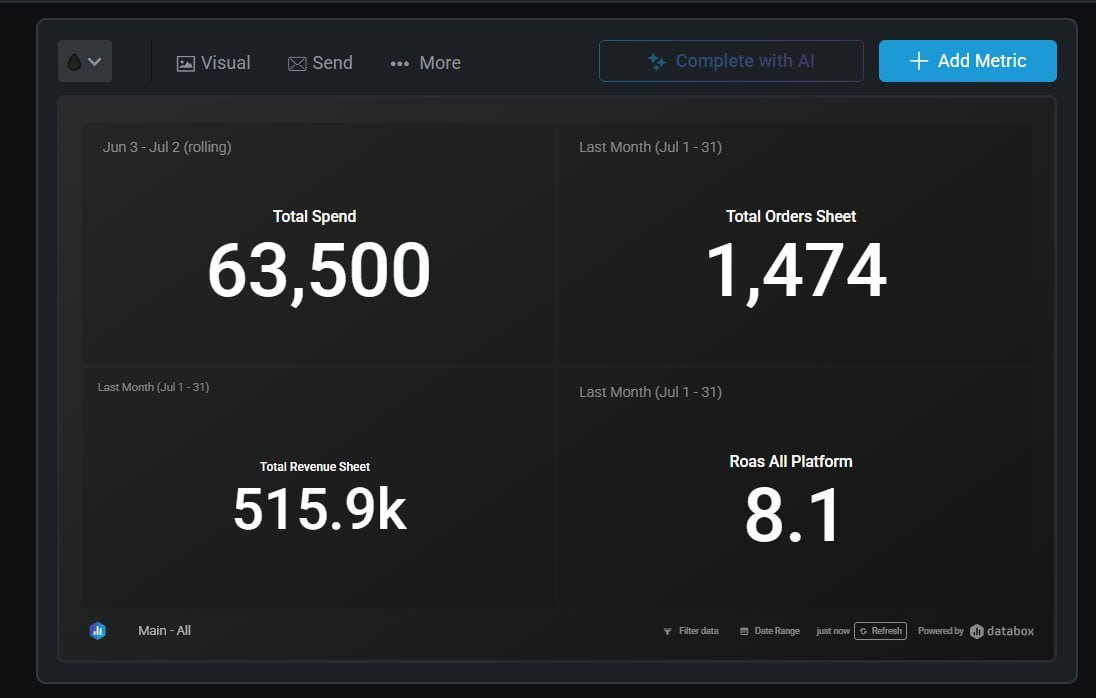Open the droplet theme color dropdown
The height and width of the screenshot is (698, 1096).
[x=85, y=62]
